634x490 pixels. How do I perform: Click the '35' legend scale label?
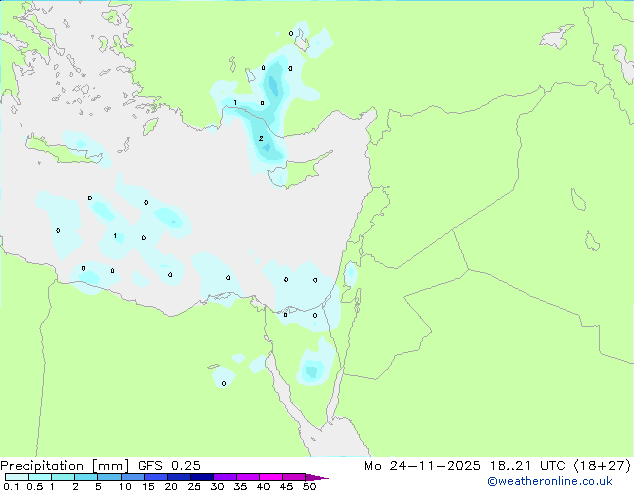(240, 486)
